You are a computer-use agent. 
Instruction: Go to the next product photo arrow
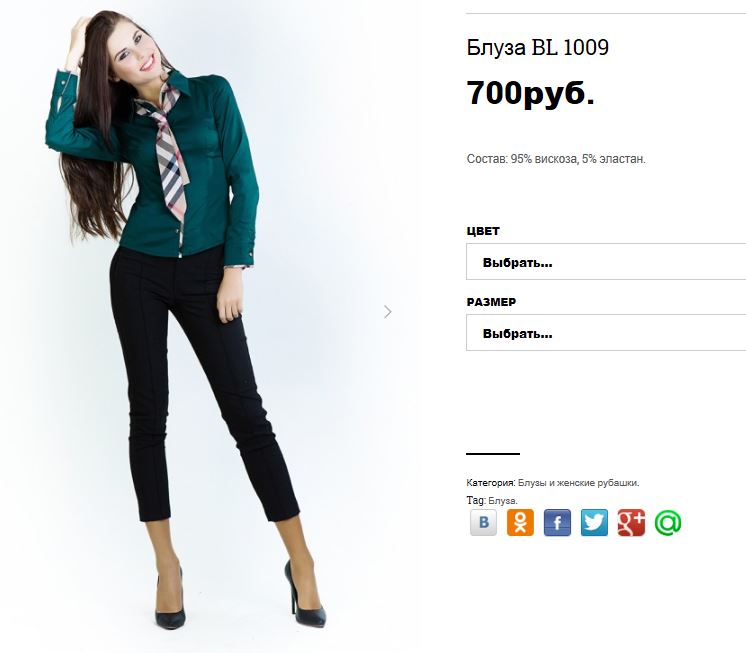[x=388, y=312]
